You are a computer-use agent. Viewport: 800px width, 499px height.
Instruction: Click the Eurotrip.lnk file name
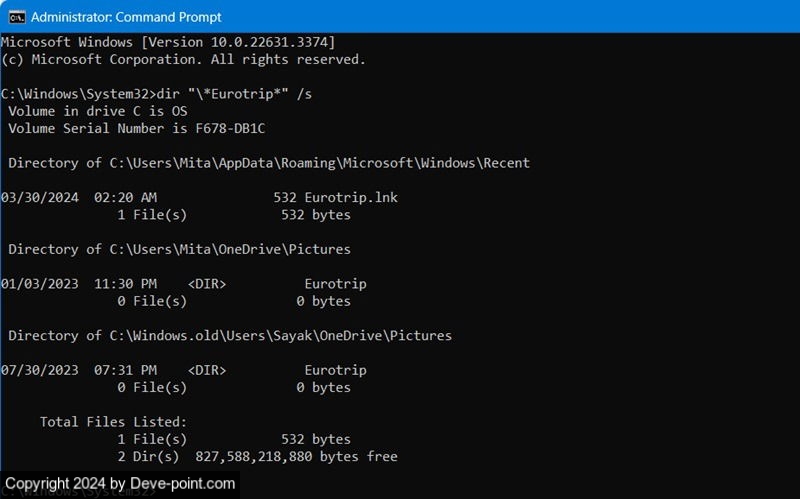pos(351,197)
